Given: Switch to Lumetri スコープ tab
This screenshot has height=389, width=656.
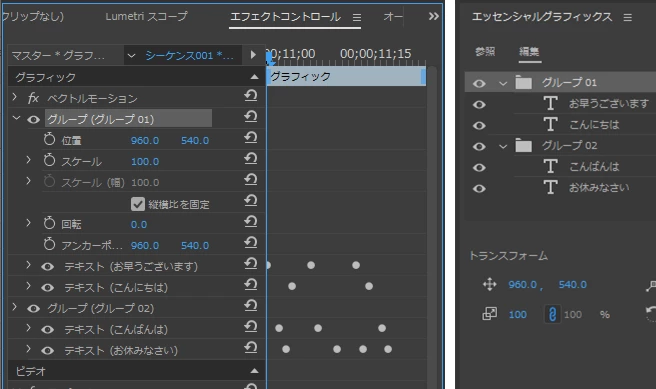Looking at the screenshot, I should [146, 16].
